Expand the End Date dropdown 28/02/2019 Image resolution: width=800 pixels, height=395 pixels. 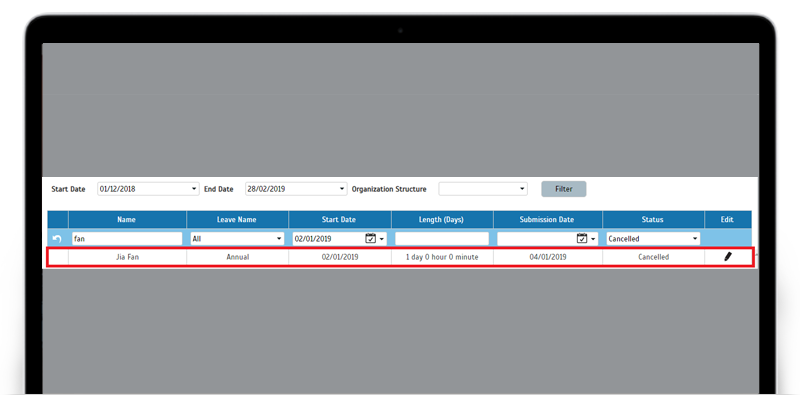point(296,189)
